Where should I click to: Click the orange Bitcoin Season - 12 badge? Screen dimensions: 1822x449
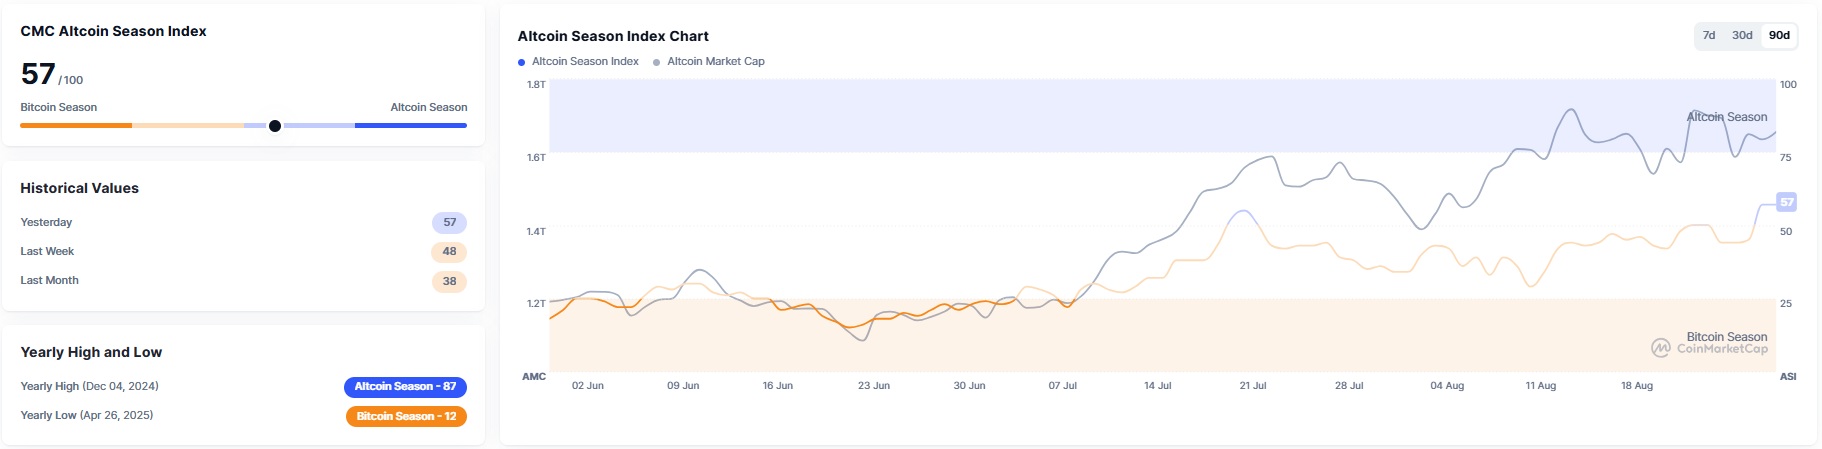(x=406, y=416)
